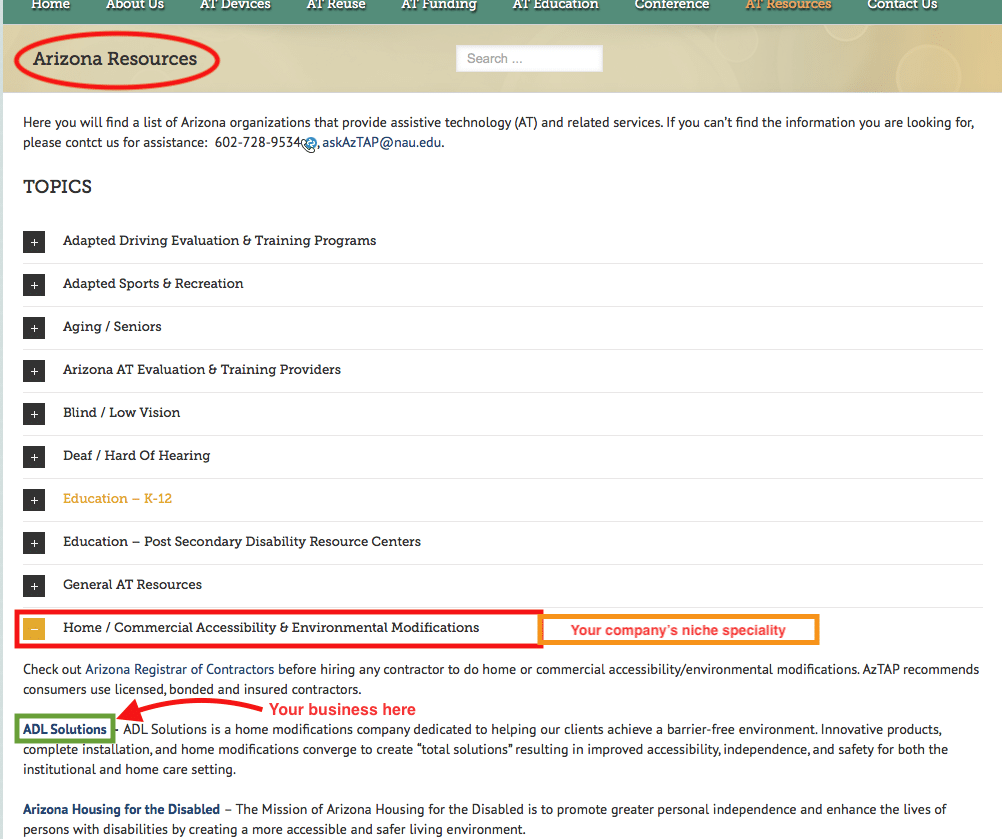Click in the Search field

(x=529, y=59)
